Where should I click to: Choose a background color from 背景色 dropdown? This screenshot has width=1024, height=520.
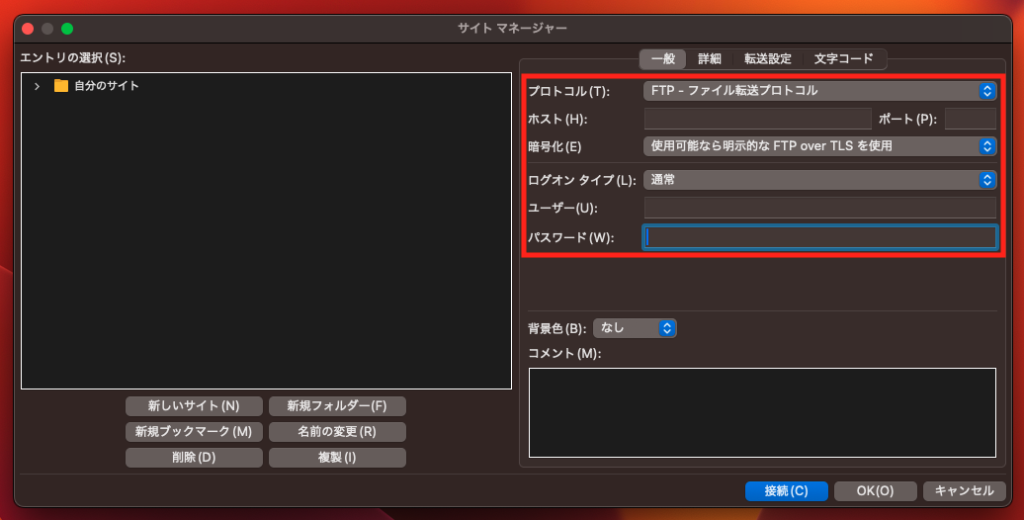(x=635, y=328)
